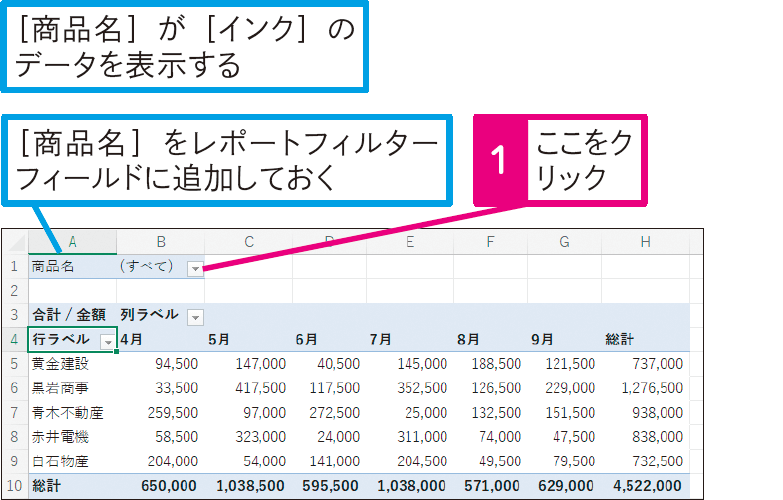Select the 赤井電機 row label cell
The width and height of the screenshot is (783, 500).
click(x=60, y=437)
